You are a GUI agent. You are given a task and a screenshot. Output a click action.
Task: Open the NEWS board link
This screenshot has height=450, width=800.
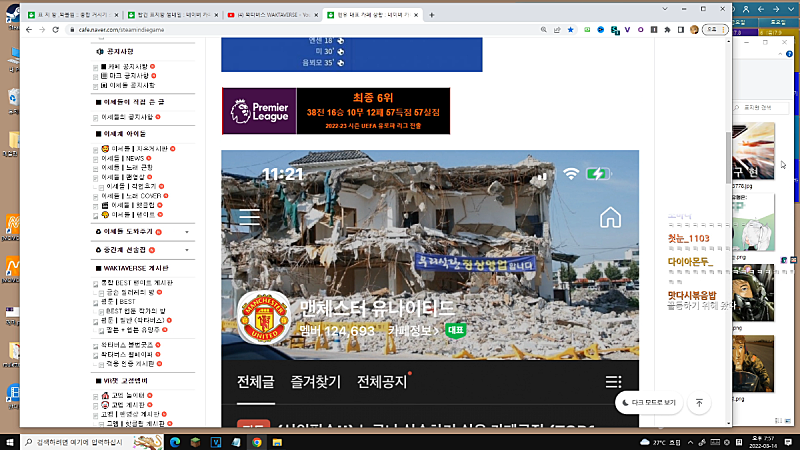pos(122,158)
